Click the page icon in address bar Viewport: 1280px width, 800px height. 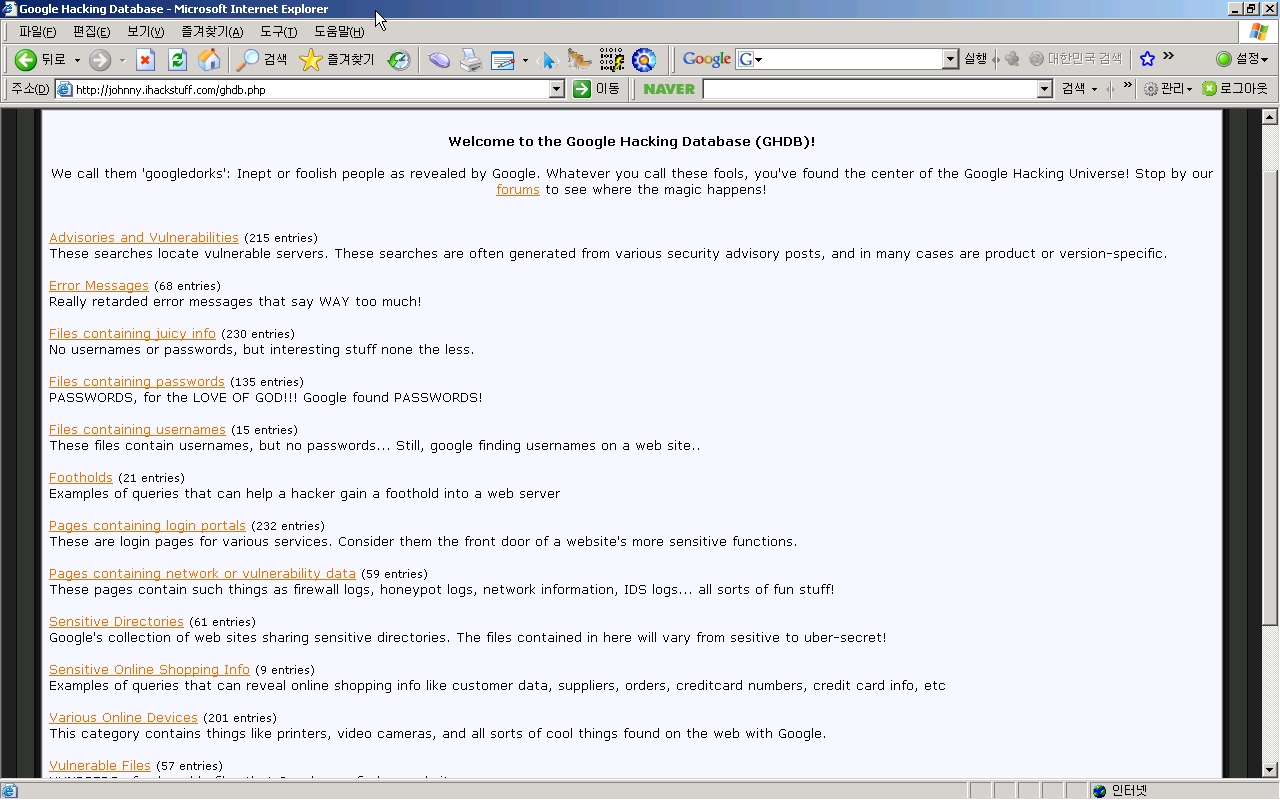point(65,89)
